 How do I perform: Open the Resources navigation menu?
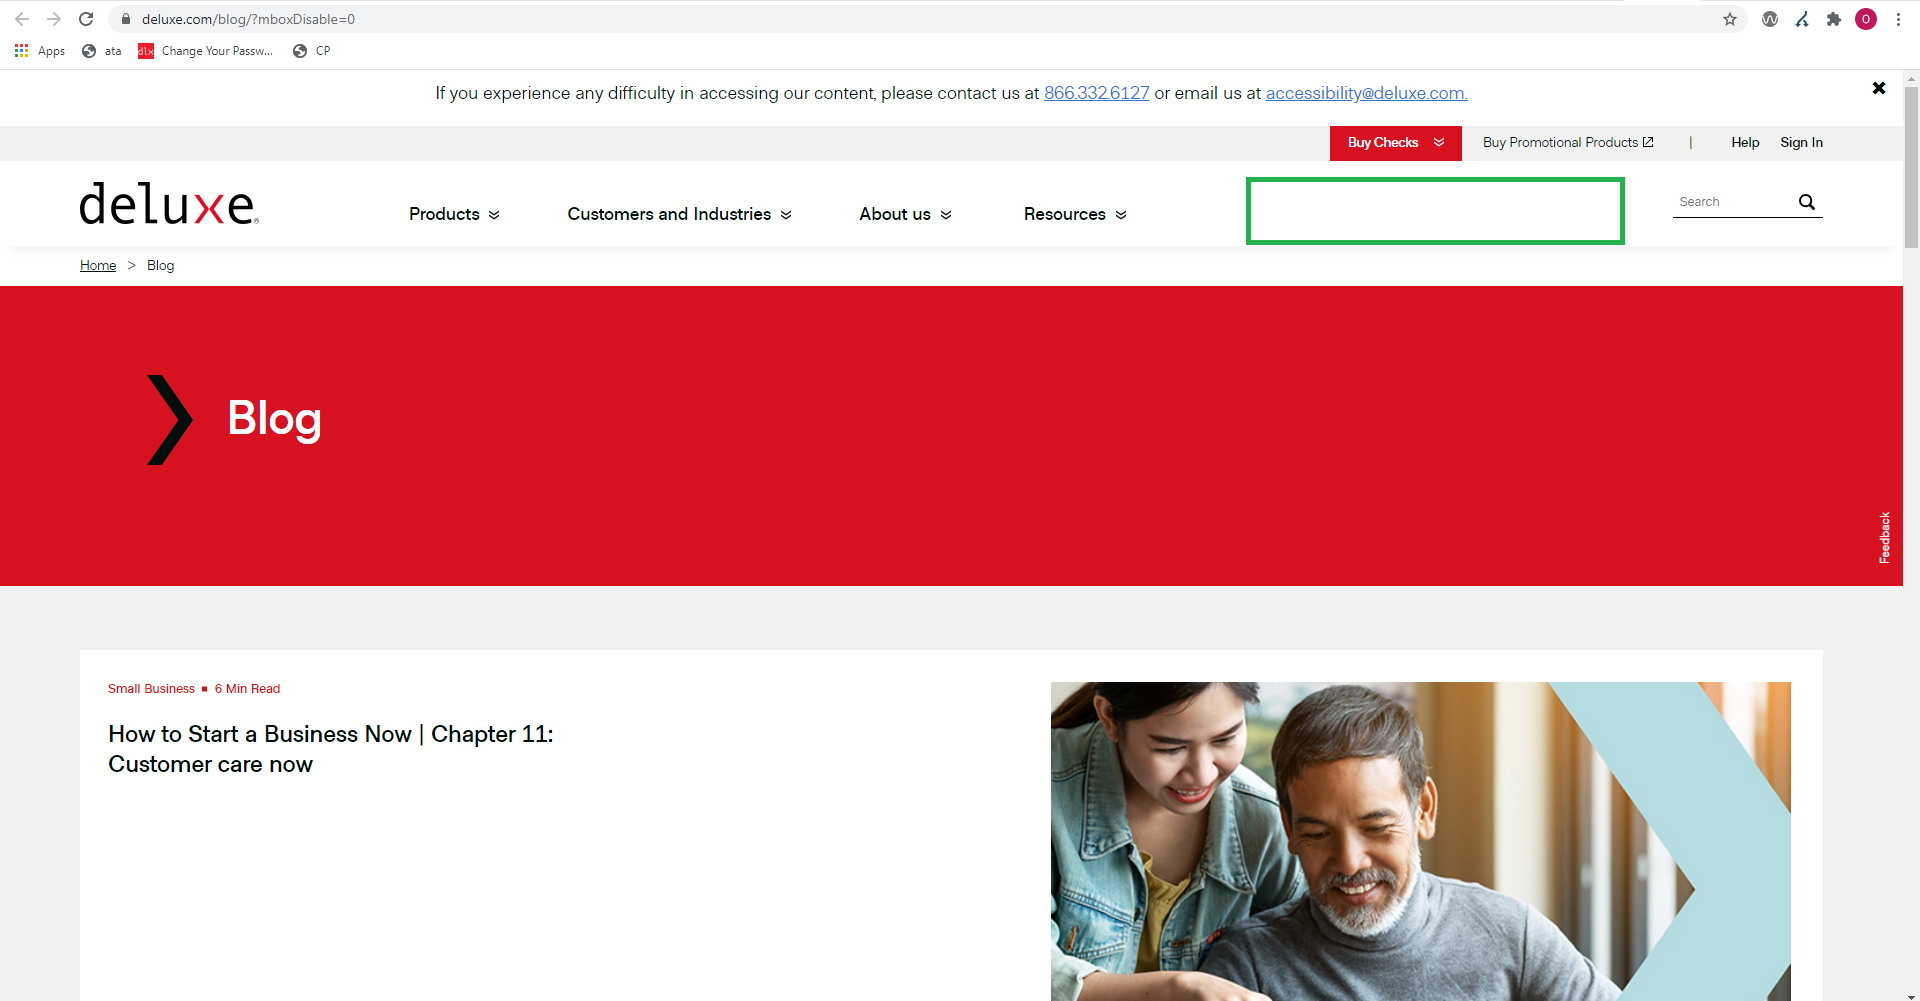1075,214
